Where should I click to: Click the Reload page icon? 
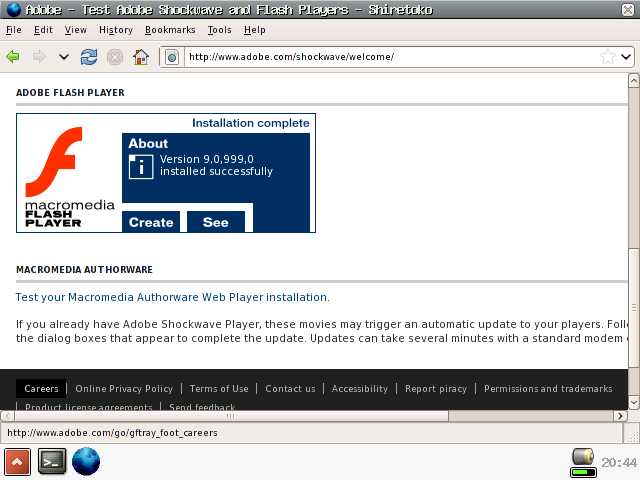(x=89, y=57)
